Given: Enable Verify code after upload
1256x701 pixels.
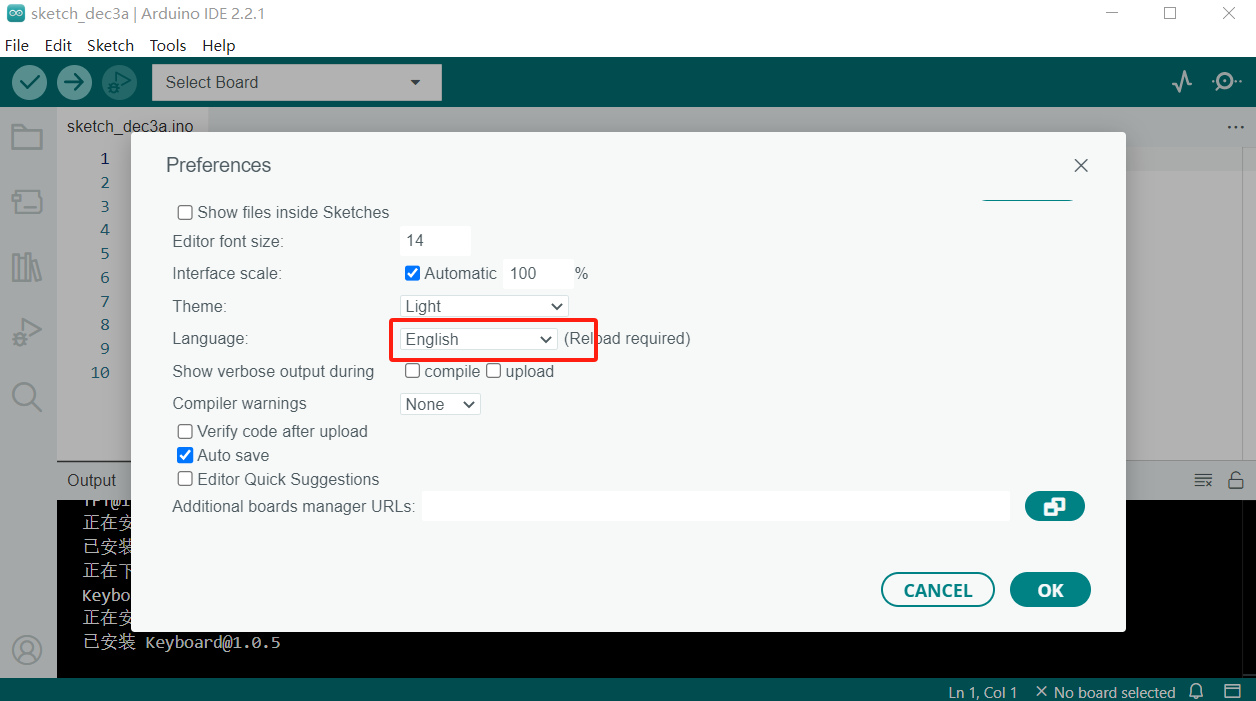Looking at the screenshot, I should [185, 432].
